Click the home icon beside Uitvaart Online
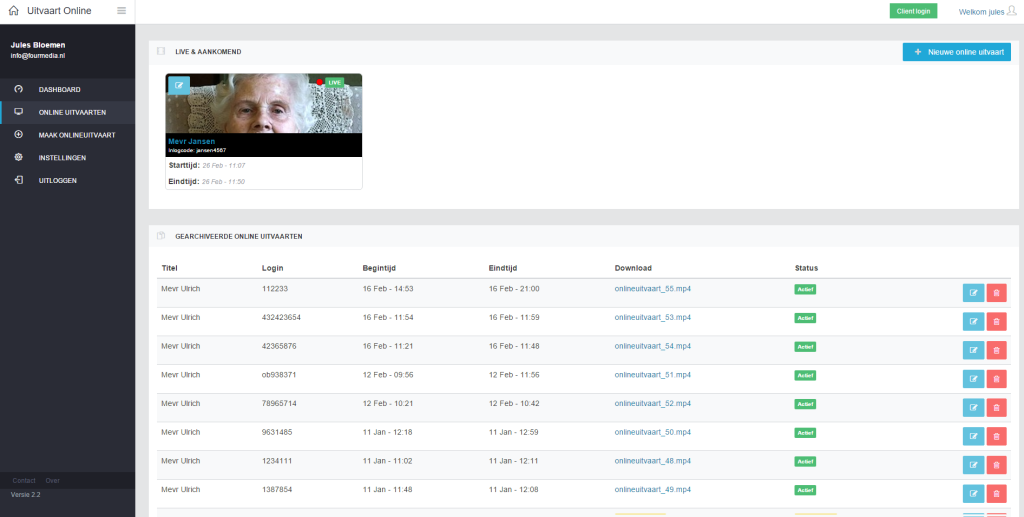This screenshot has height=517, width=1024. pos(13,11)
